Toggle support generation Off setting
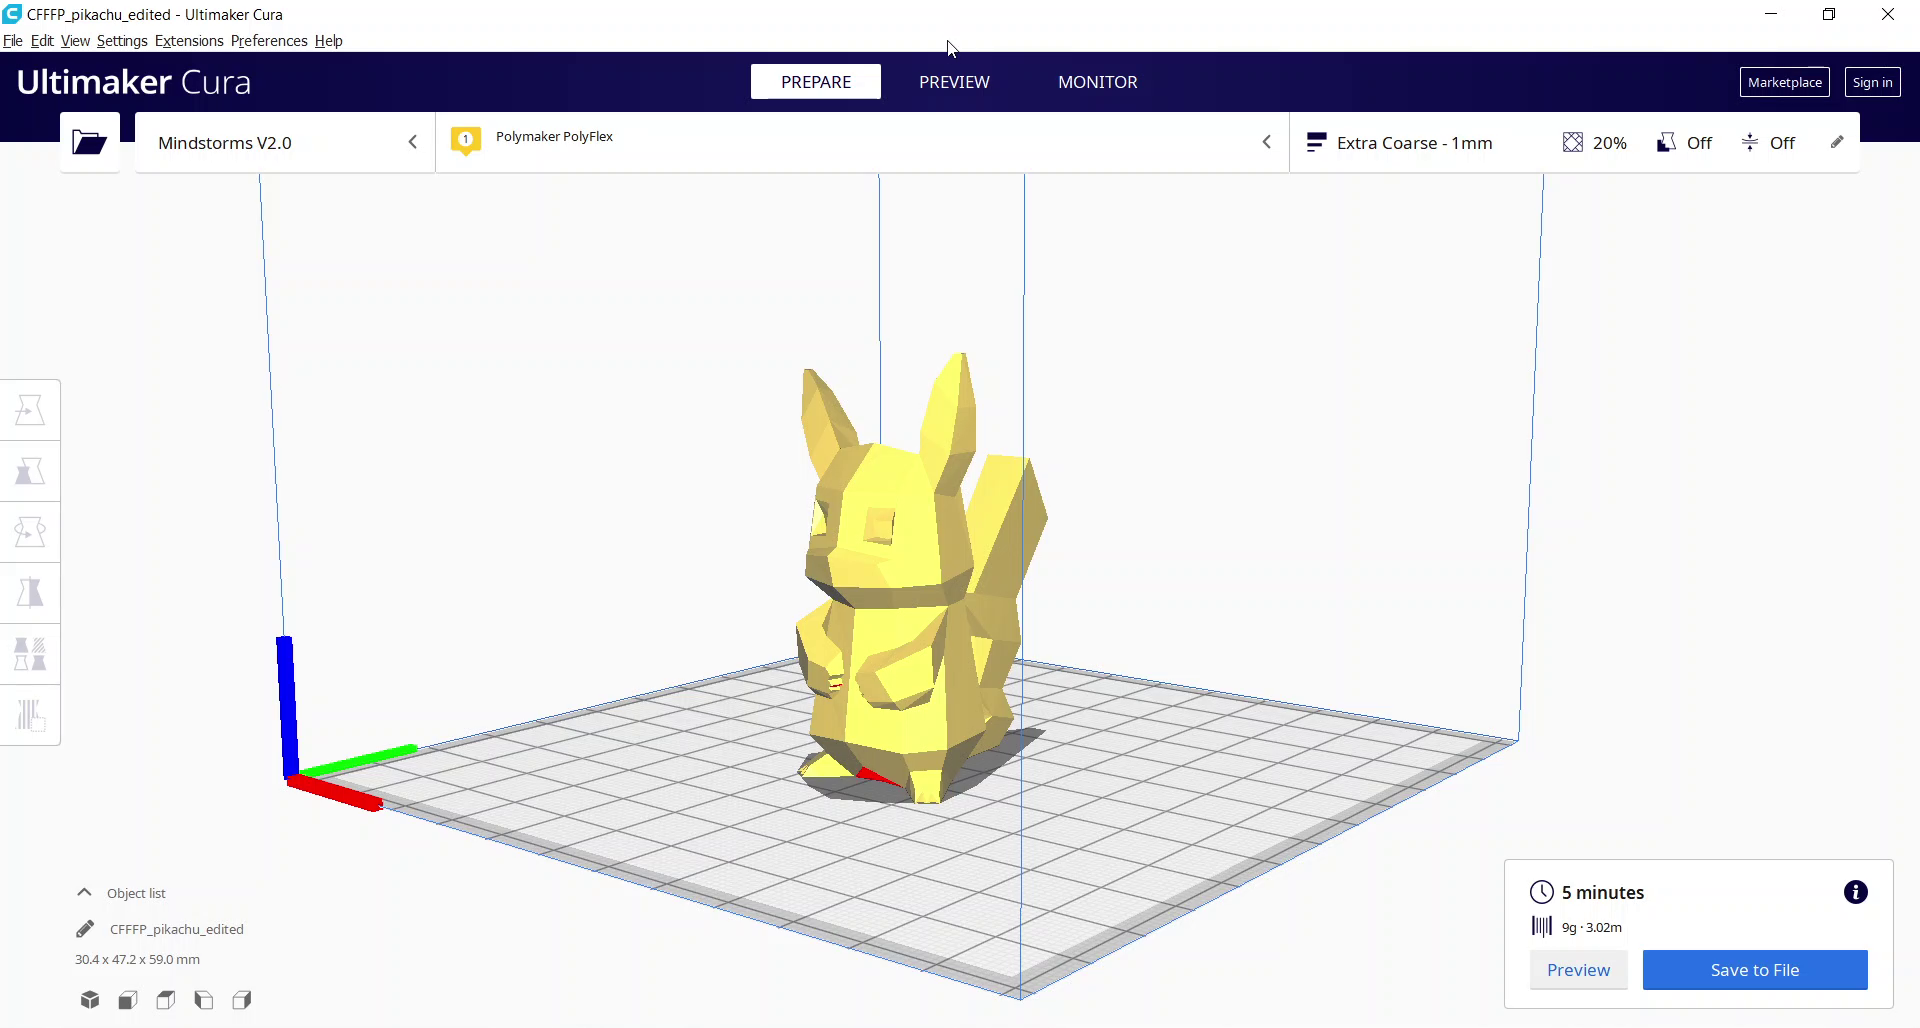This screenshot has height=1028, width=1920. [1684, 142]
